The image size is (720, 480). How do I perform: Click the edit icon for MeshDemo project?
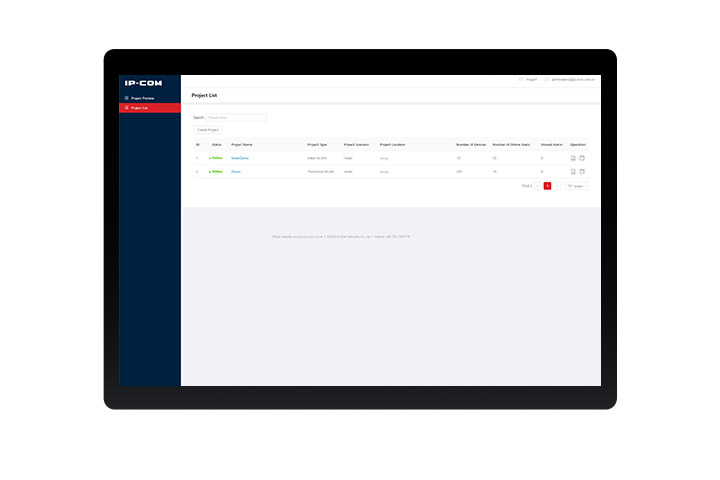click(573, 158)
